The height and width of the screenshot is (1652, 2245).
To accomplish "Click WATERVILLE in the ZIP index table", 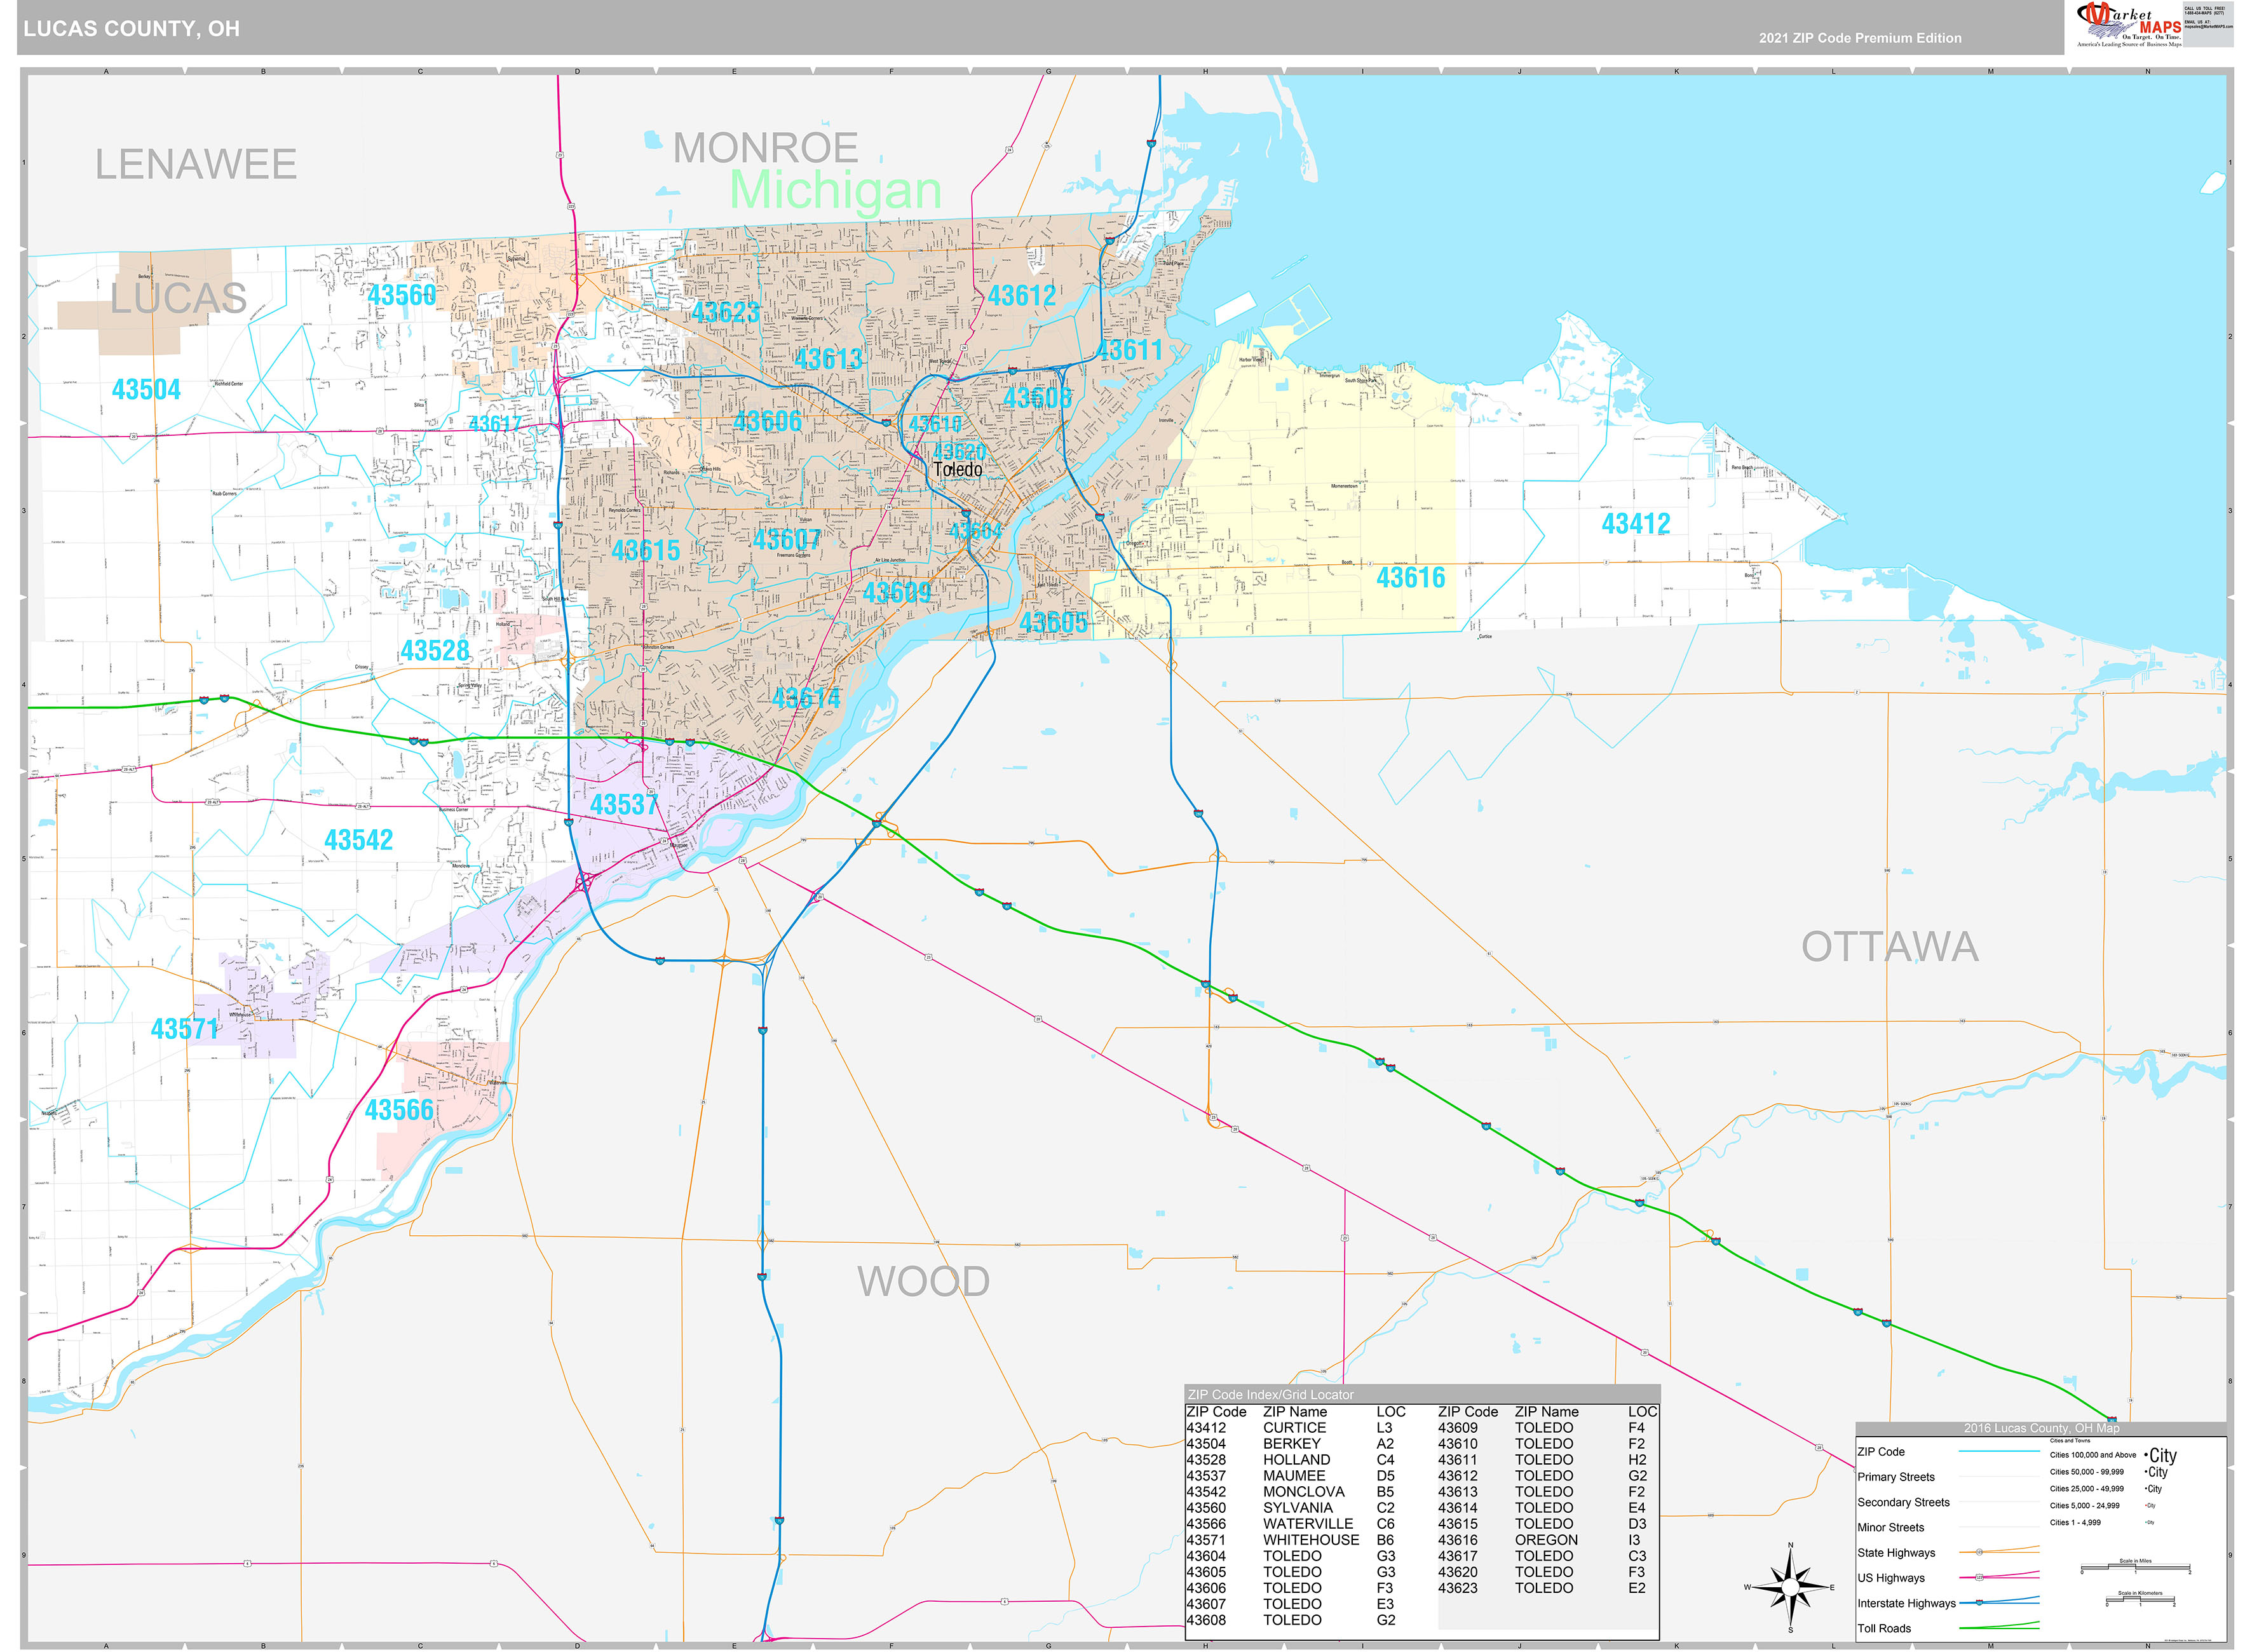I will coord(1308,1524).
